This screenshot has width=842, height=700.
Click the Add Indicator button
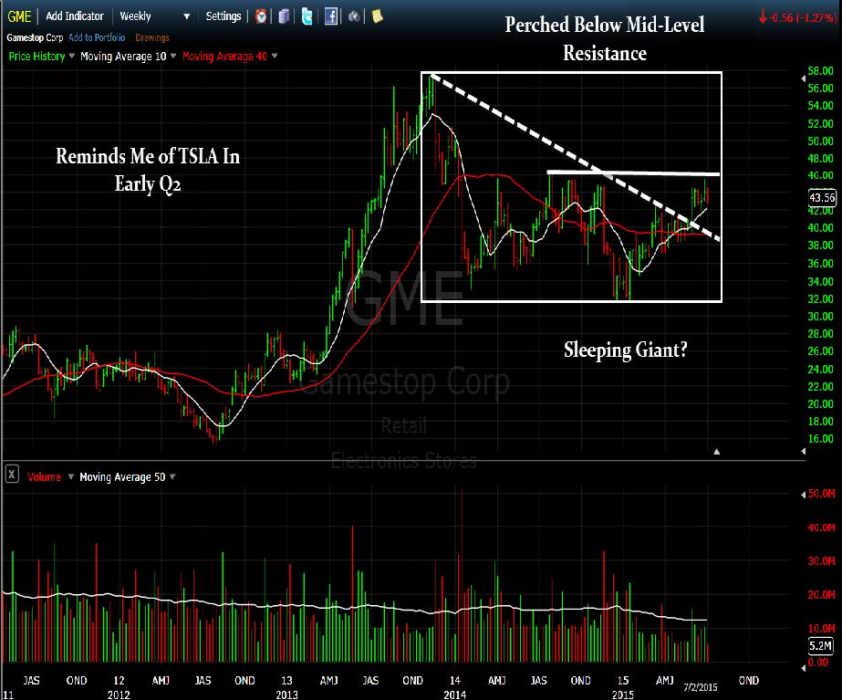(x=75, y=16)
